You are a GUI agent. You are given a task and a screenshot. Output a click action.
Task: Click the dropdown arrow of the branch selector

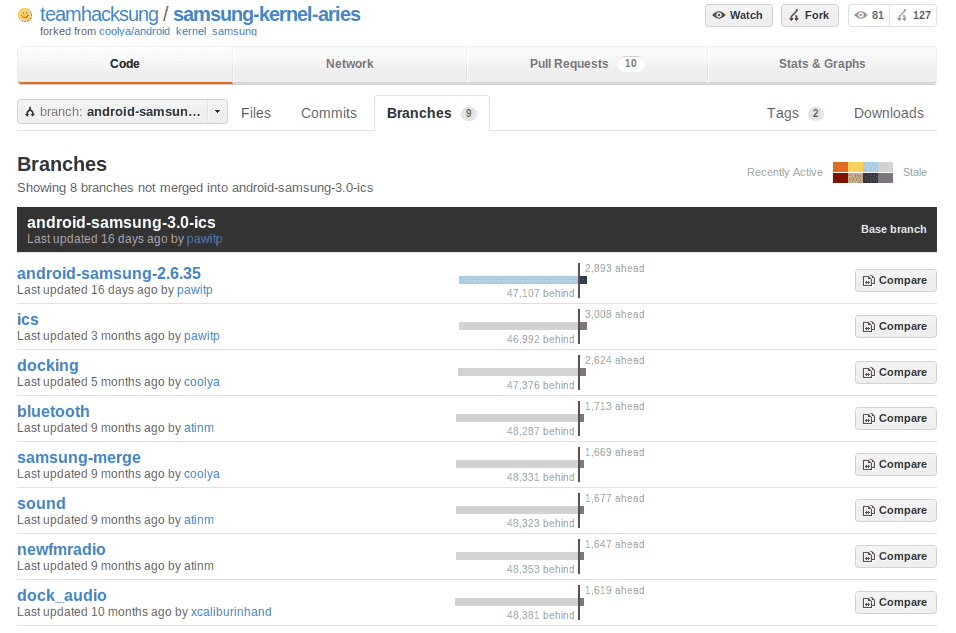pos(217,112)
